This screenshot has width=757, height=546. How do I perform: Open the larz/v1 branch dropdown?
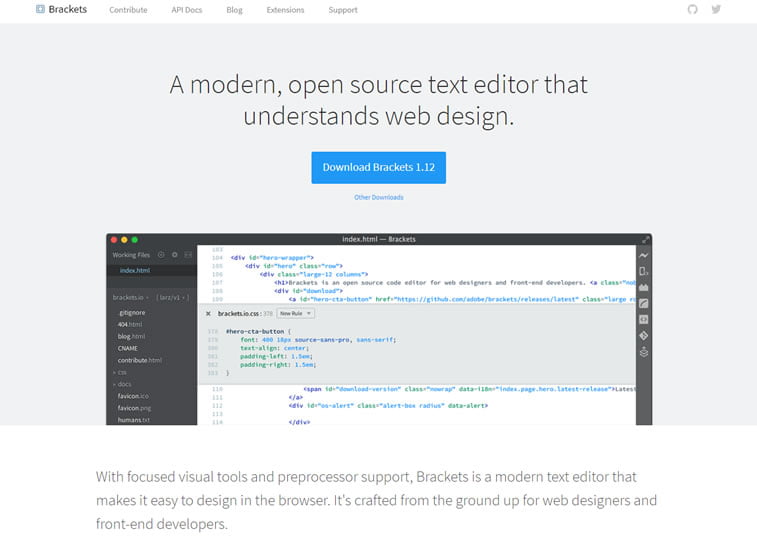click(172, 297)
